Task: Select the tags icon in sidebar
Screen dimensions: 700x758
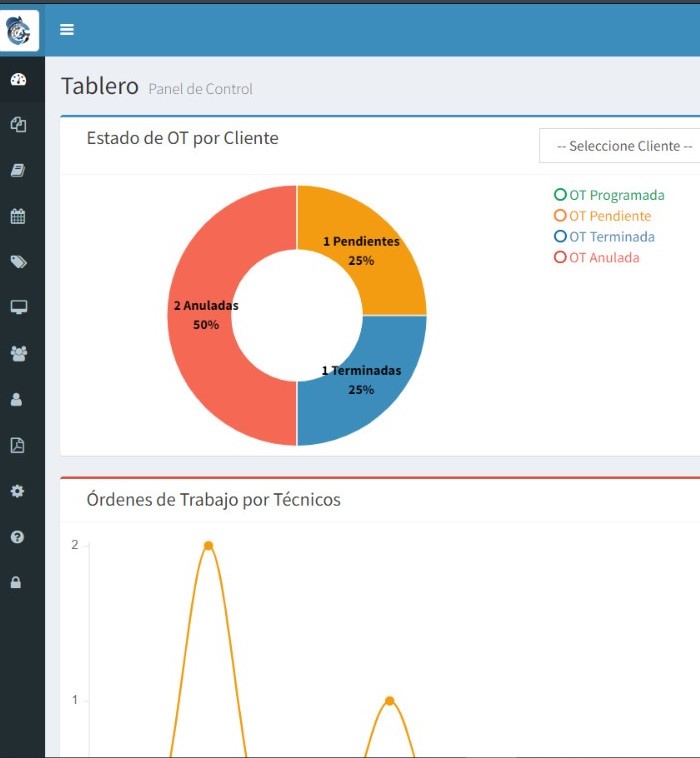Action: [18, 262]
